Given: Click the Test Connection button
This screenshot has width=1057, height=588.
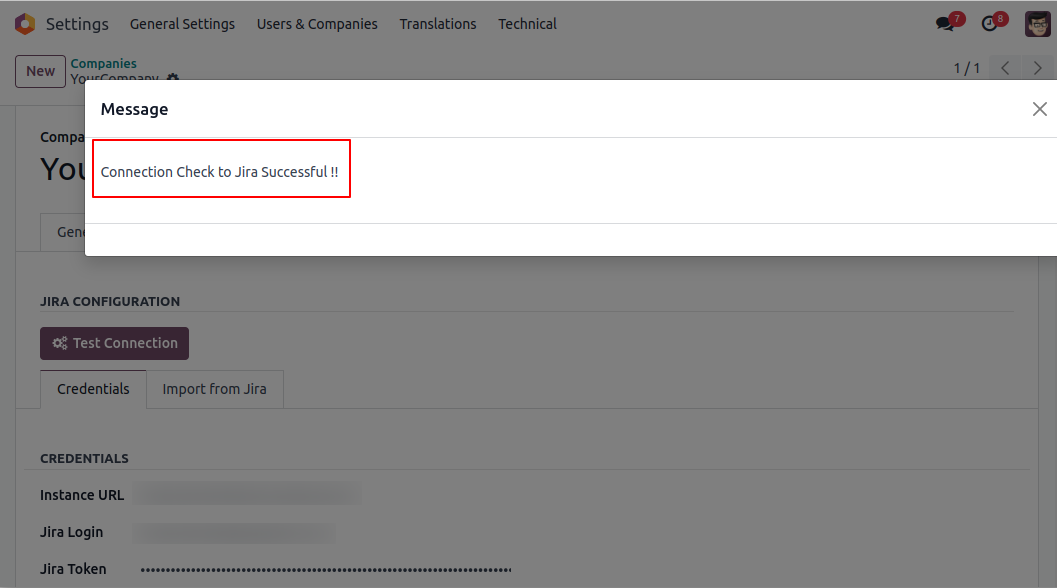Looking at the screenshot, I should pos(114,343).
